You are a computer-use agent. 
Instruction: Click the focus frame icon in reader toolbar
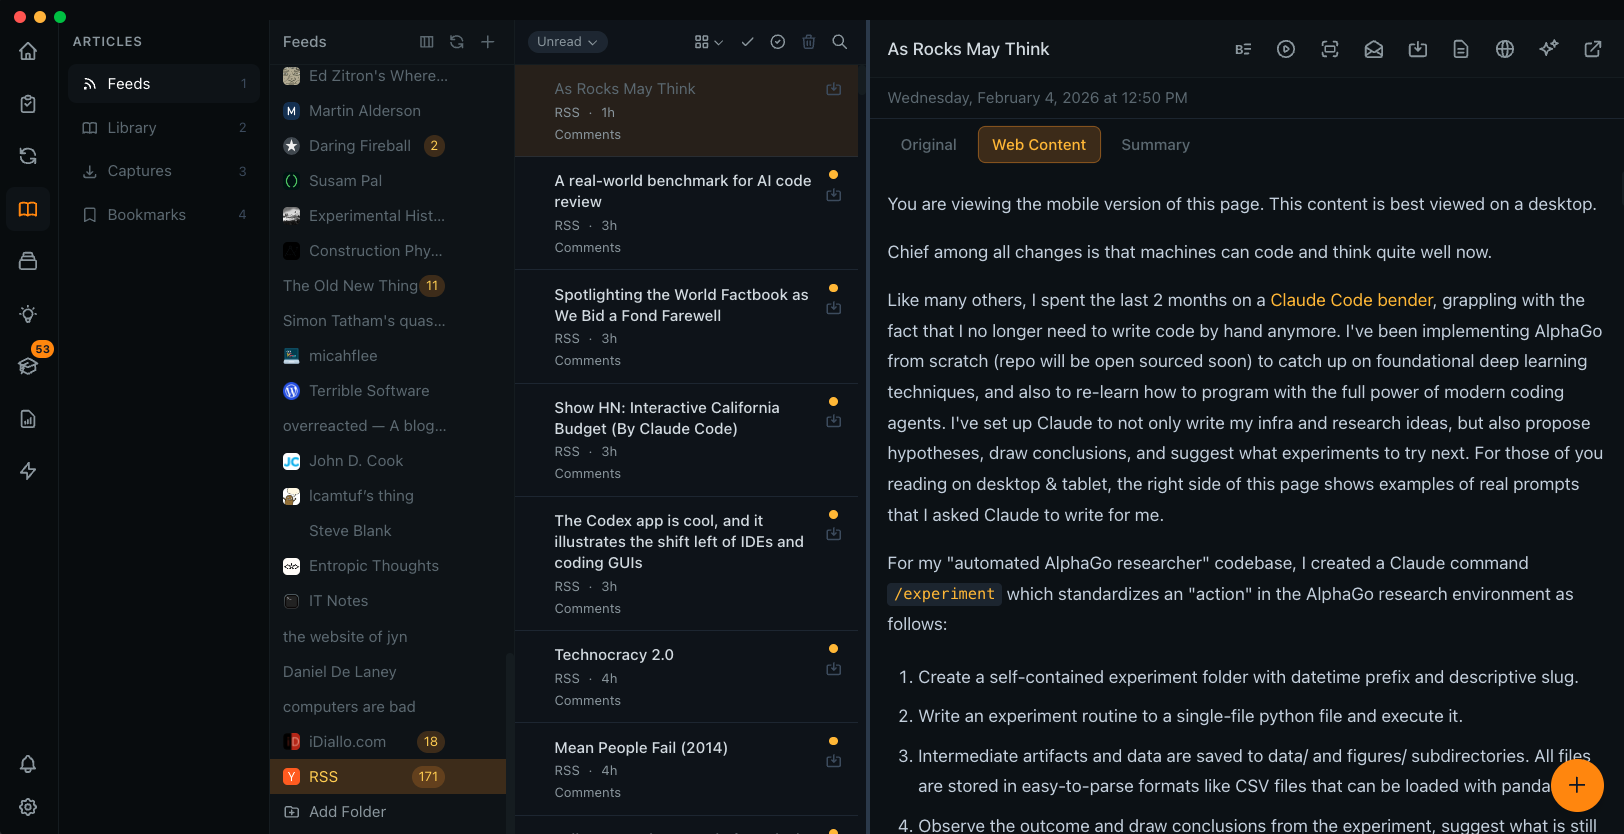click(x=1330, y=49)
